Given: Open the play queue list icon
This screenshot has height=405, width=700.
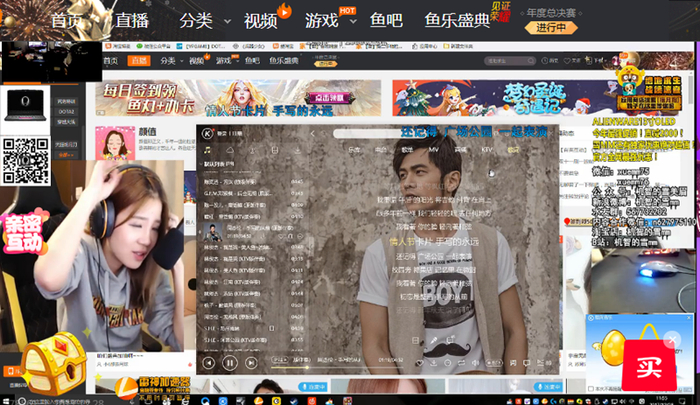Looking at the screenshot, I should click(543, 363).
